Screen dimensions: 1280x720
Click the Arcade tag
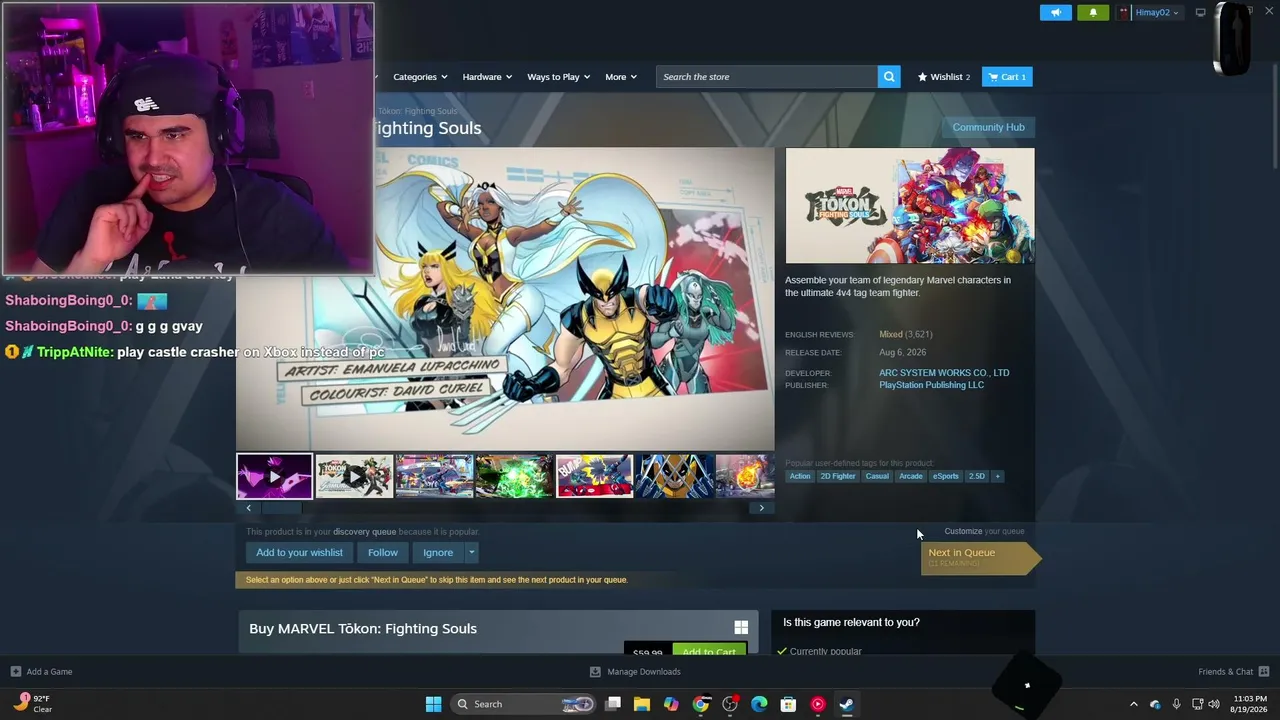click(910, 476)
